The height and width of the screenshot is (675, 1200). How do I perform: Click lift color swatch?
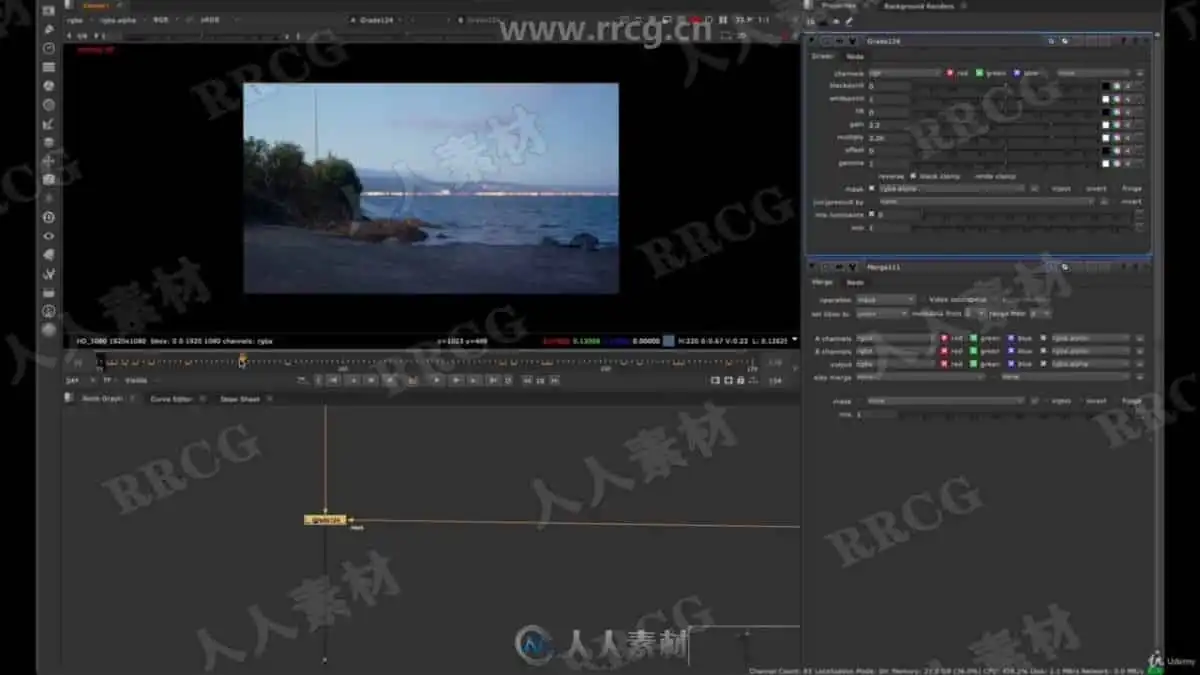pyautogui.click(x=1106, y=112)
